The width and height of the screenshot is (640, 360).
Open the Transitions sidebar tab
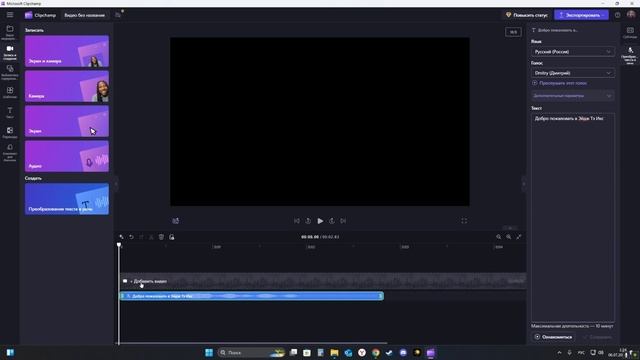click(10, 133)
